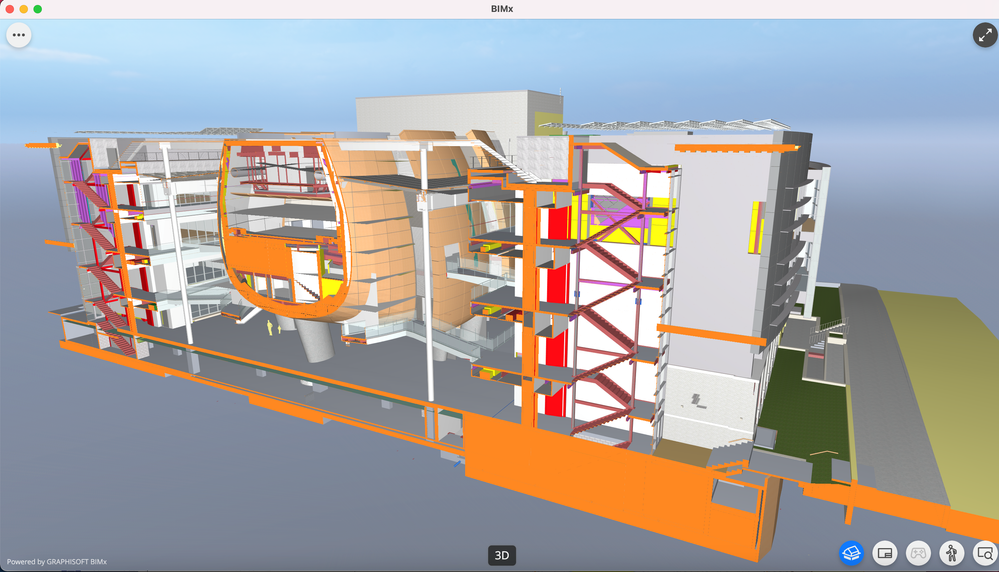Click the yellow human figure in the model
Screen dimensions: 999x572
point(270,327)
